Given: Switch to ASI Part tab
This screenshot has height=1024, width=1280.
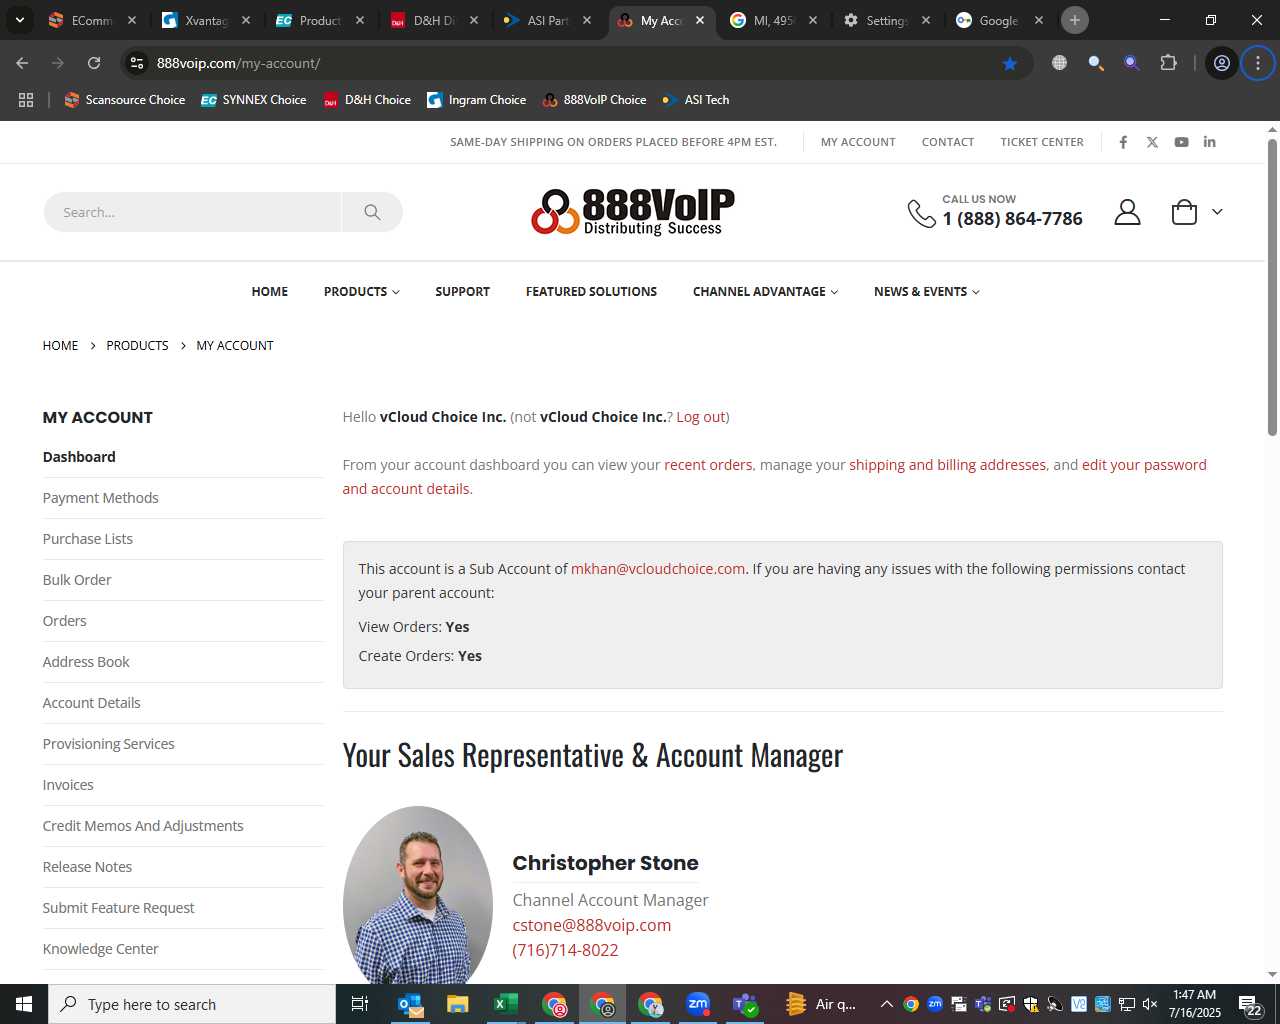Looking at the screenshot, I should click(548, 20).
